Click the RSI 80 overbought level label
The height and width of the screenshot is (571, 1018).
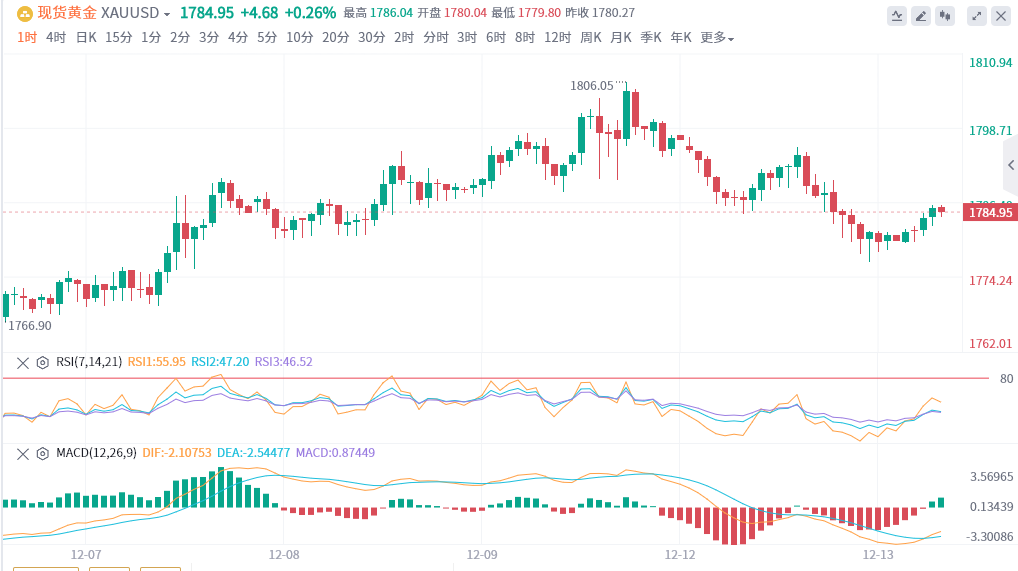coord(1006,379)
